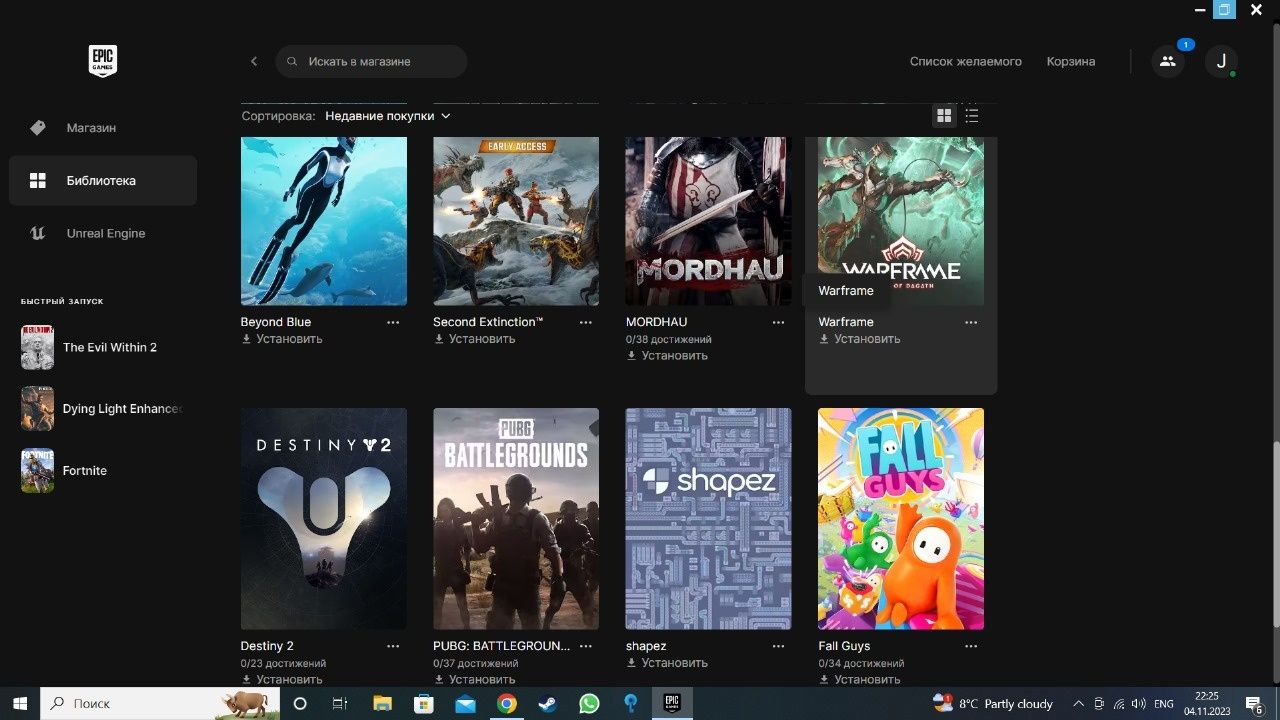Select the Библиотека sidebar item
The height and width of the screenshot is (720, 1280).
pos(103,180)
